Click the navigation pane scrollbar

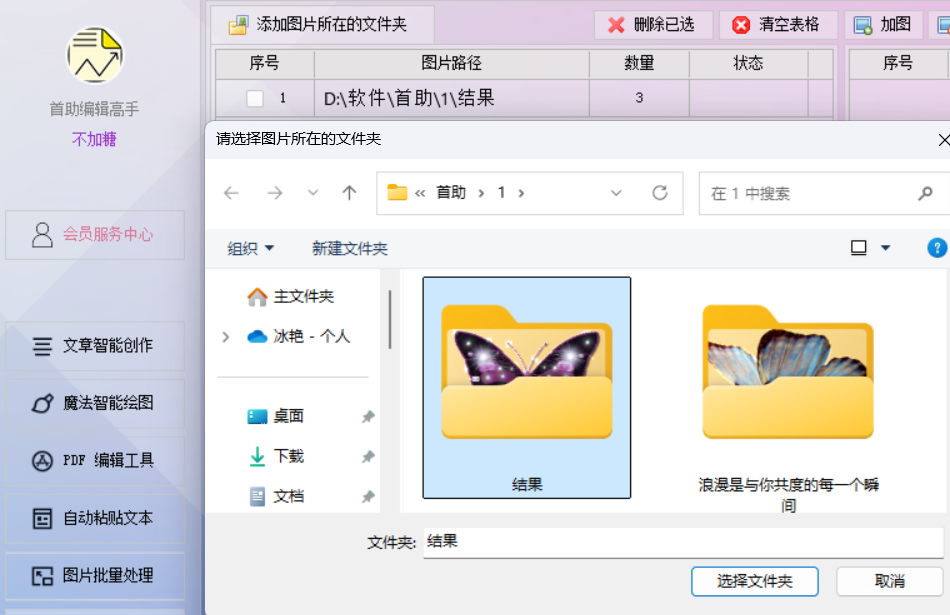click(390, 319)
